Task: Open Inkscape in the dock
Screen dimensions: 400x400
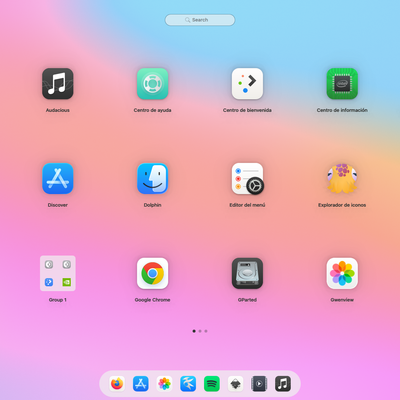Action: pyautogui.click(x=235, y=384)
